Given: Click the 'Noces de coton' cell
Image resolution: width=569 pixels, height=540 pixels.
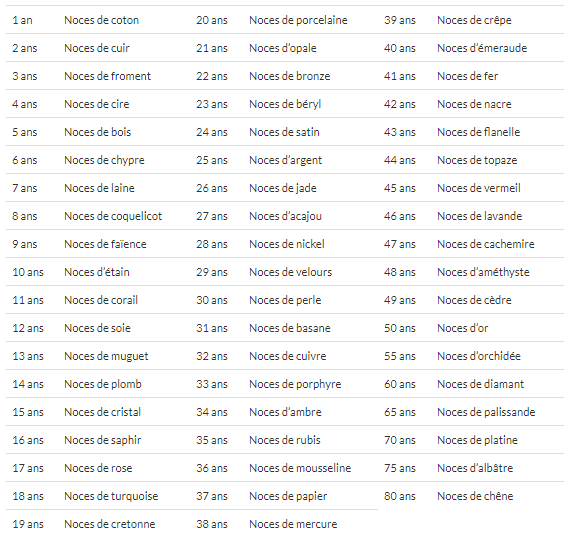Looking at the screenshot, I should click(101, 20).
